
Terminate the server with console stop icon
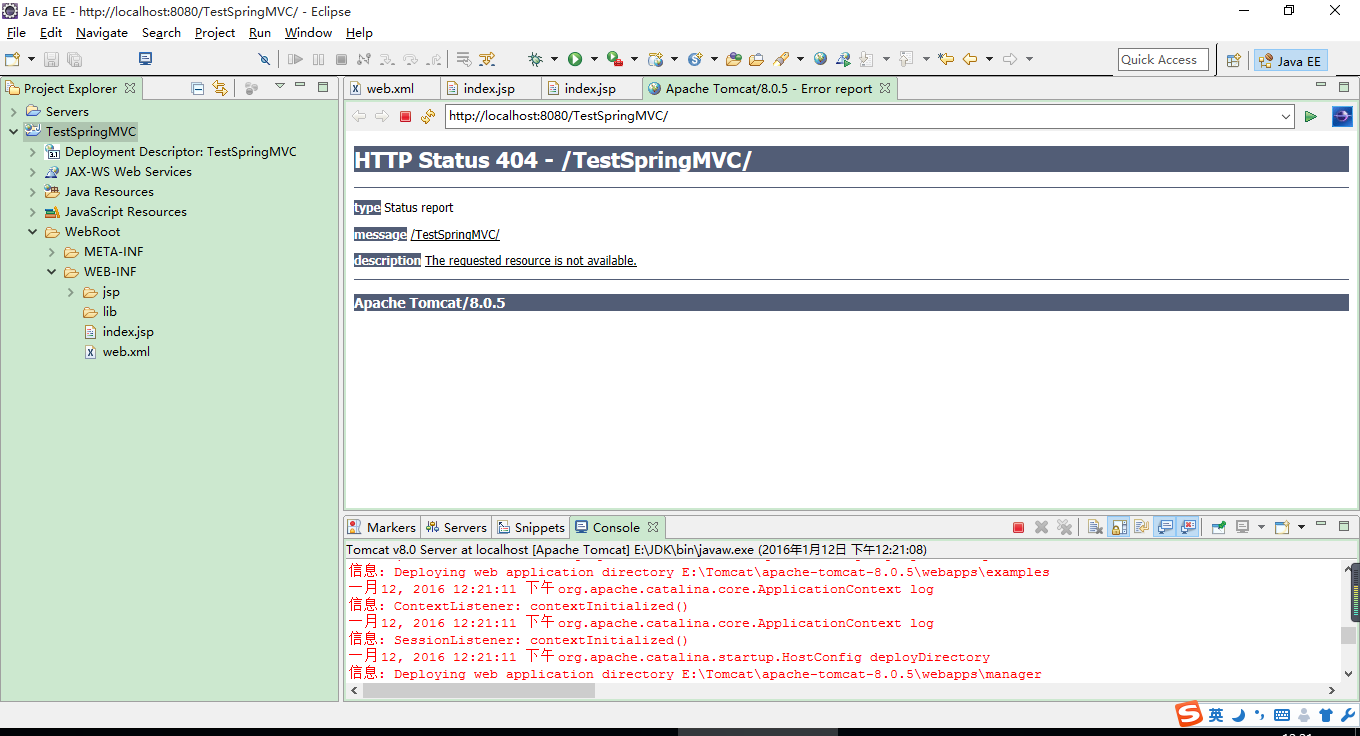click(x=1018, y=527)
